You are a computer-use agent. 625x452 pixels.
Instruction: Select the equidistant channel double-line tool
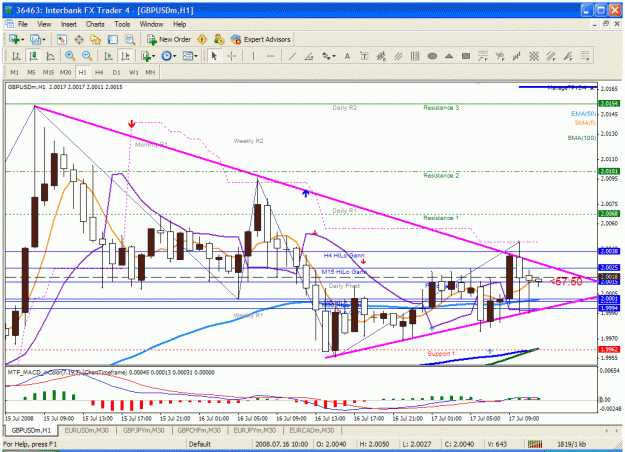(x=398, y=56)
